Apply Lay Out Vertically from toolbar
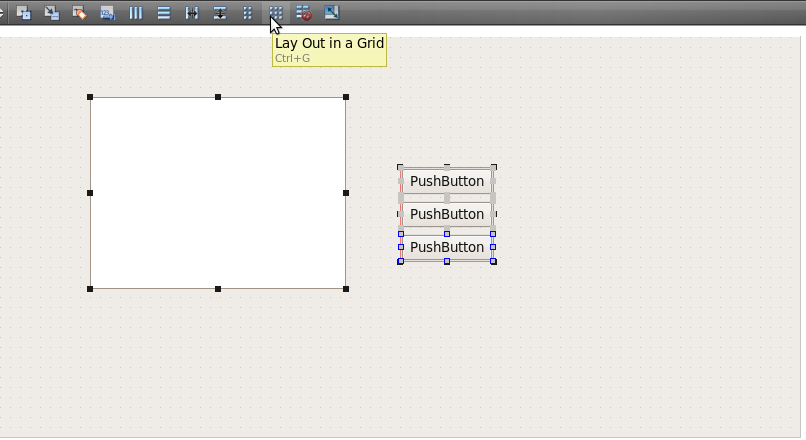This screenshot has height=440, width=806. click(x=164, y=13)
